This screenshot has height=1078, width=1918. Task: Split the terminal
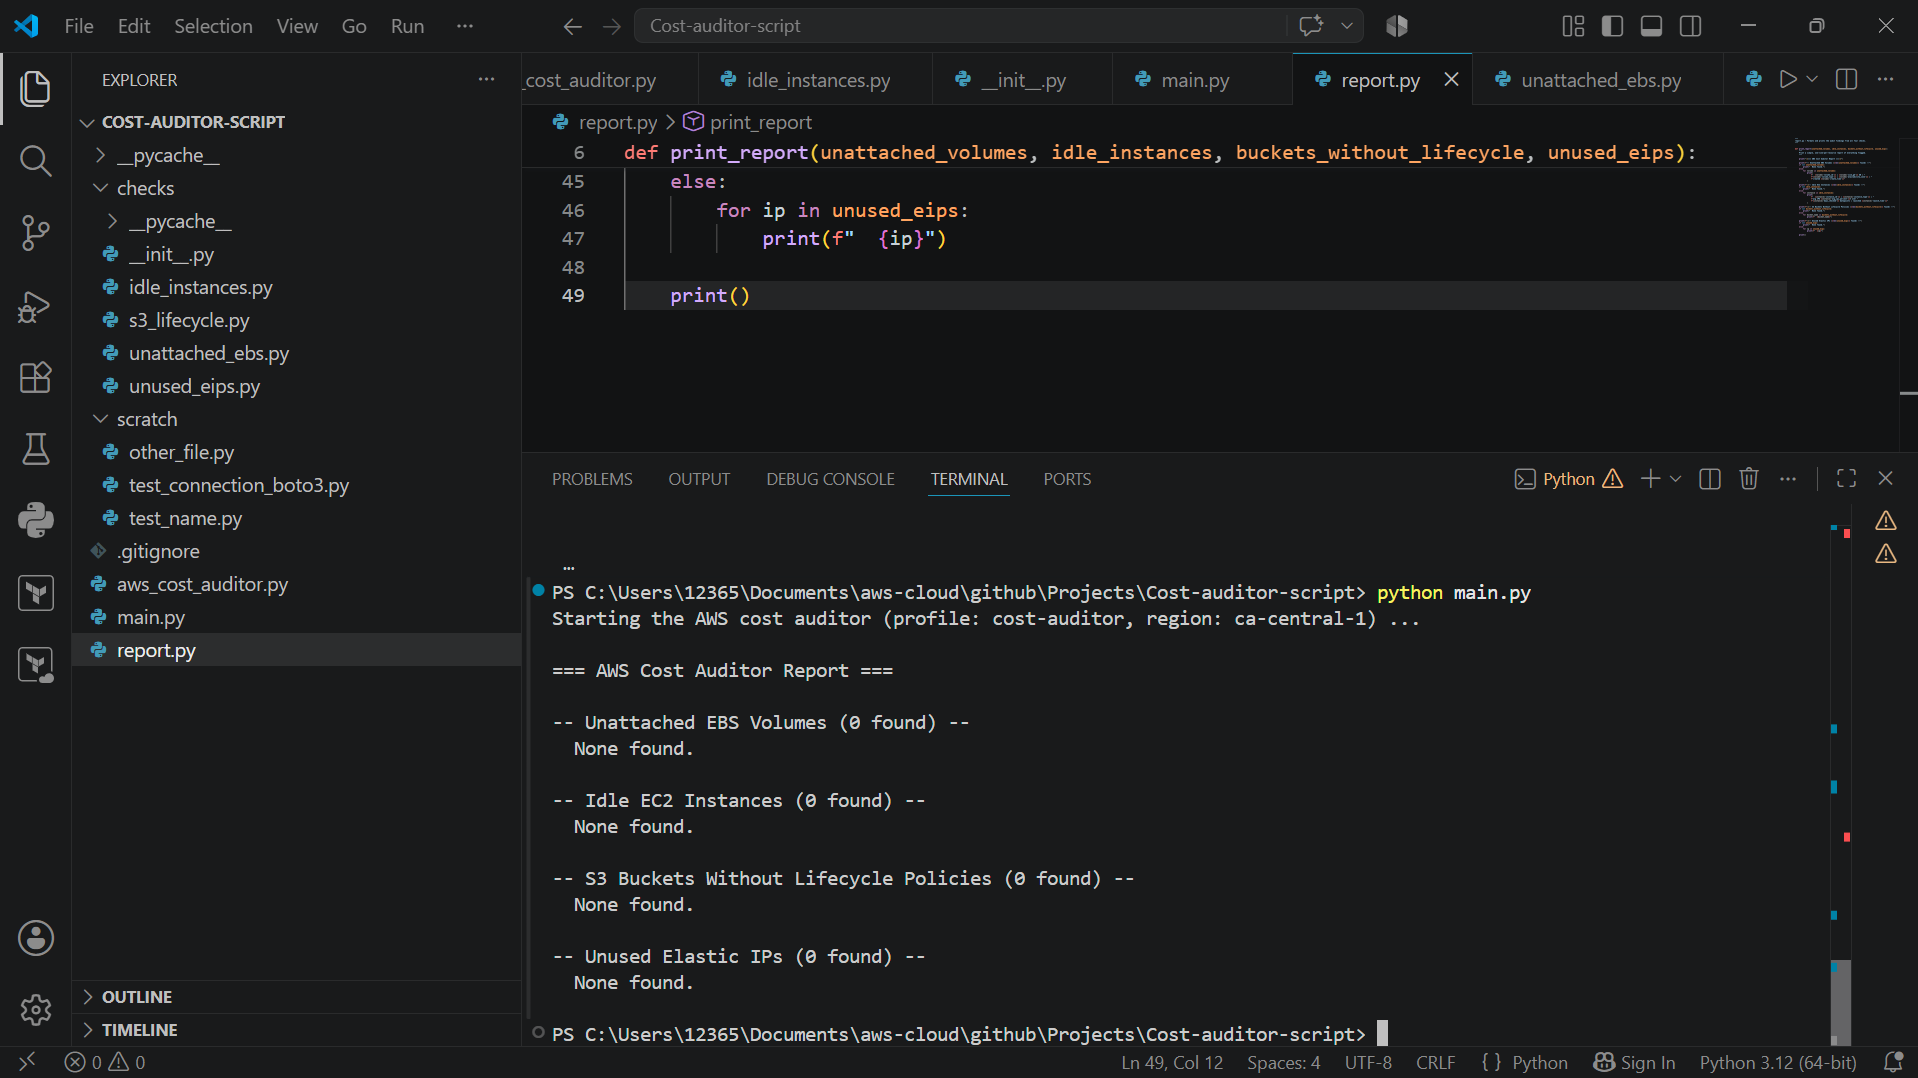(x=1710, y=479)
